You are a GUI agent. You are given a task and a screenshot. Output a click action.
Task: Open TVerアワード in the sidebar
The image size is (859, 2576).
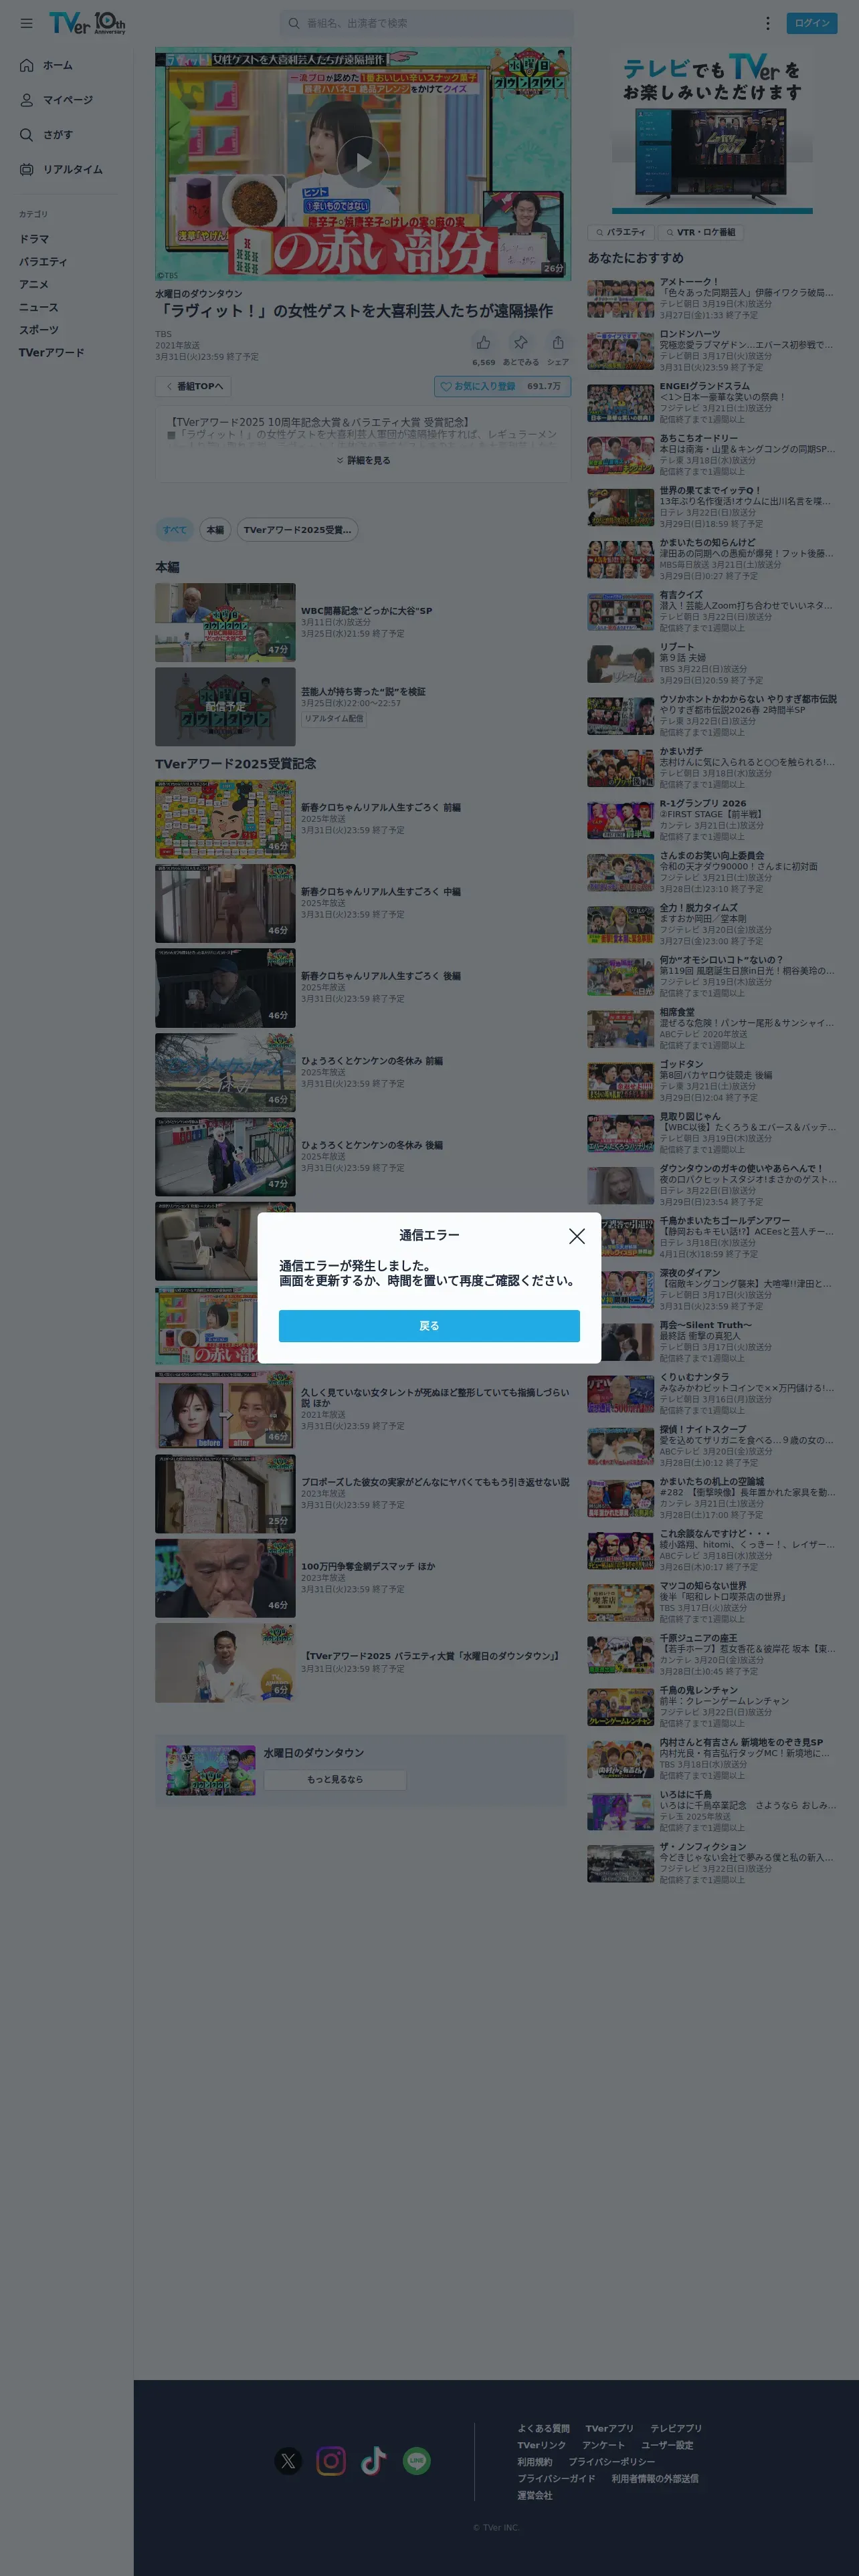pyautogui.click(x=52, y=353)
